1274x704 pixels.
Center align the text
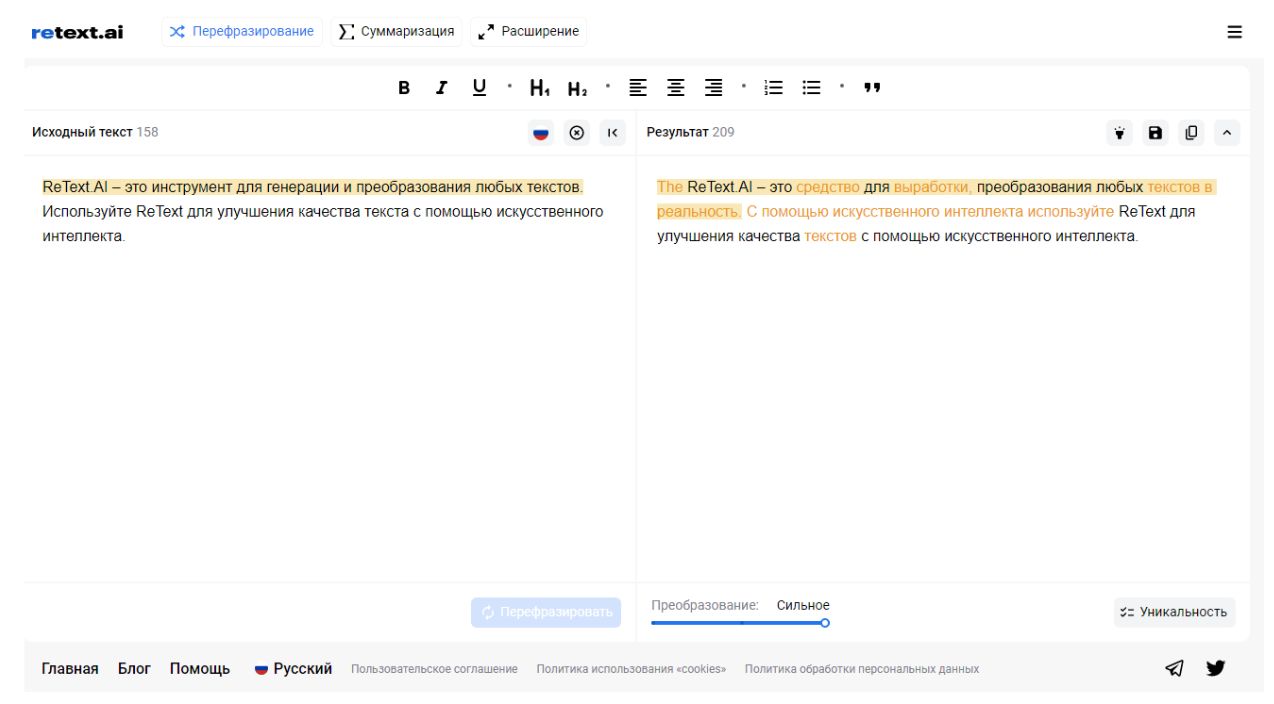point(676,88)
